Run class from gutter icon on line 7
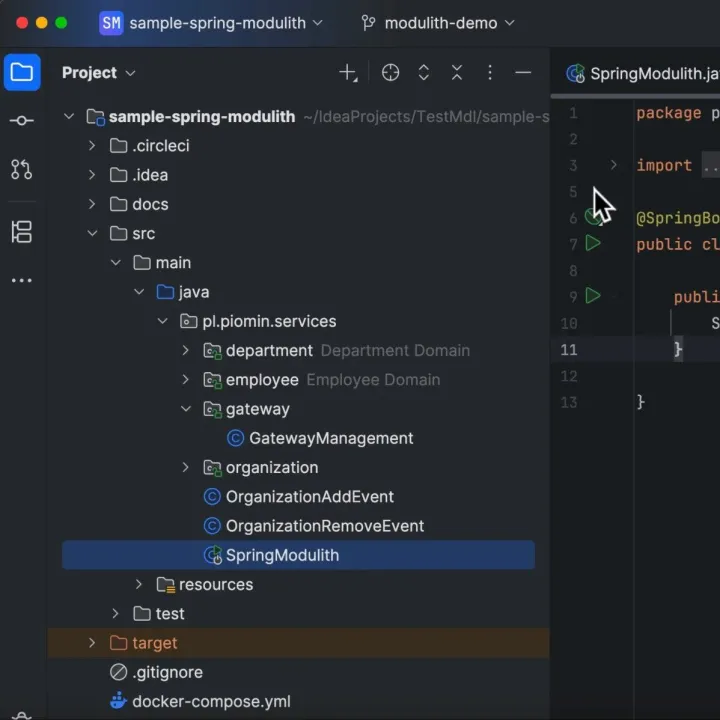This screenshot has width=720, height=720. point(593,243)
